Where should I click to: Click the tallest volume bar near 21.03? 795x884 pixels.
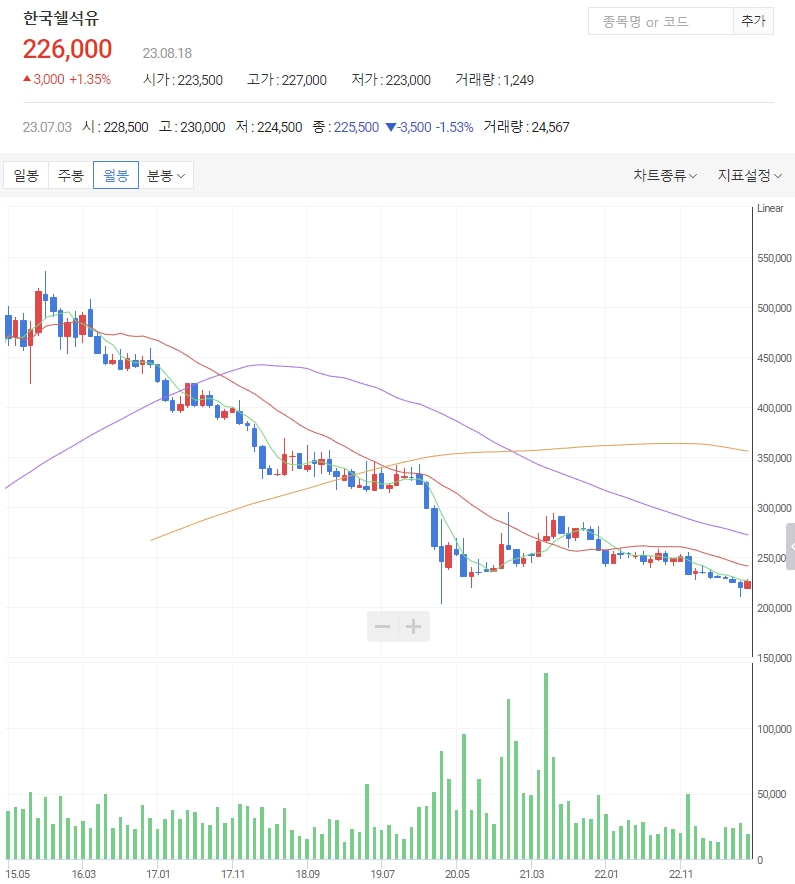coord(546,766)
